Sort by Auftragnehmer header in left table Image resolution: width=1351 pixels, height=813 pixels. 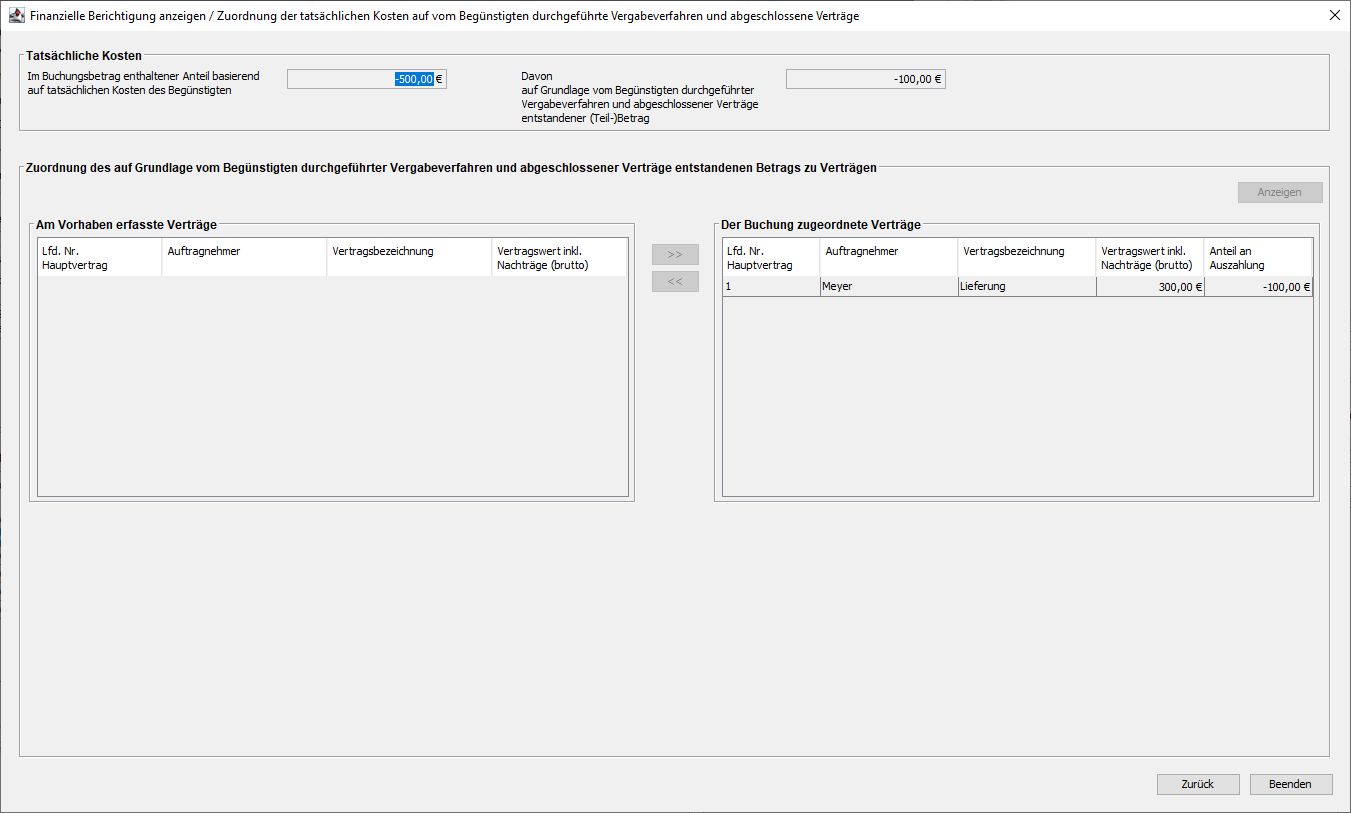(x=244, y=257)
